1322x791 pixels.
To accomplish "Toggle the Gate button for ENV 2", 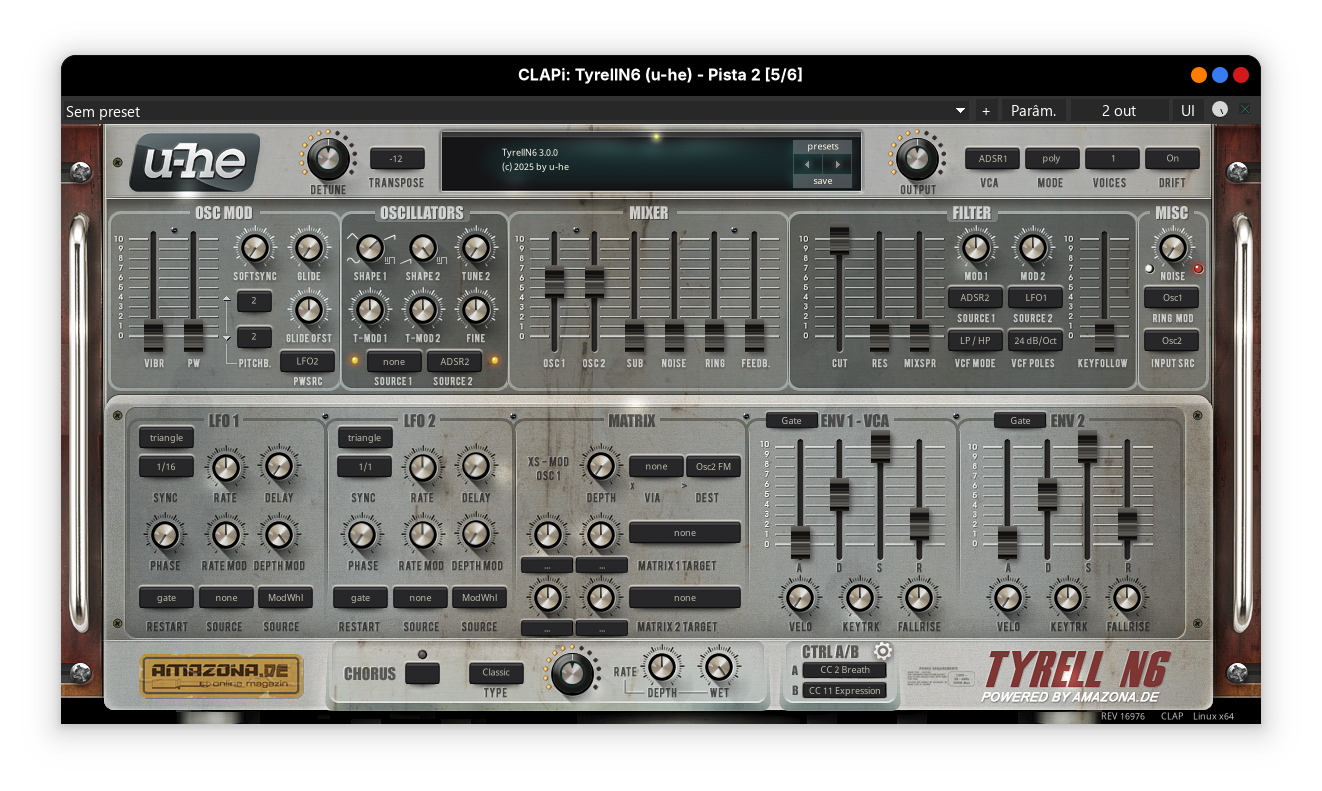I will (x=1019, y=421).
